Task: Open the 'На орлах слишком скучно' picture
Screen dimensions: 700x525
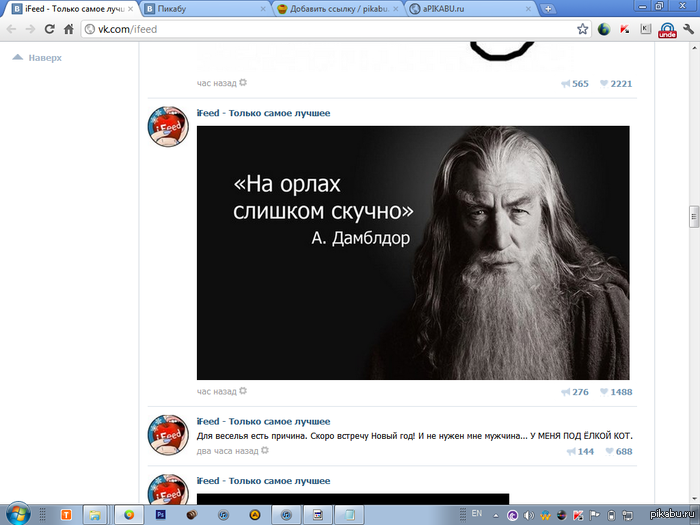Action: click(x=413, y=253)
